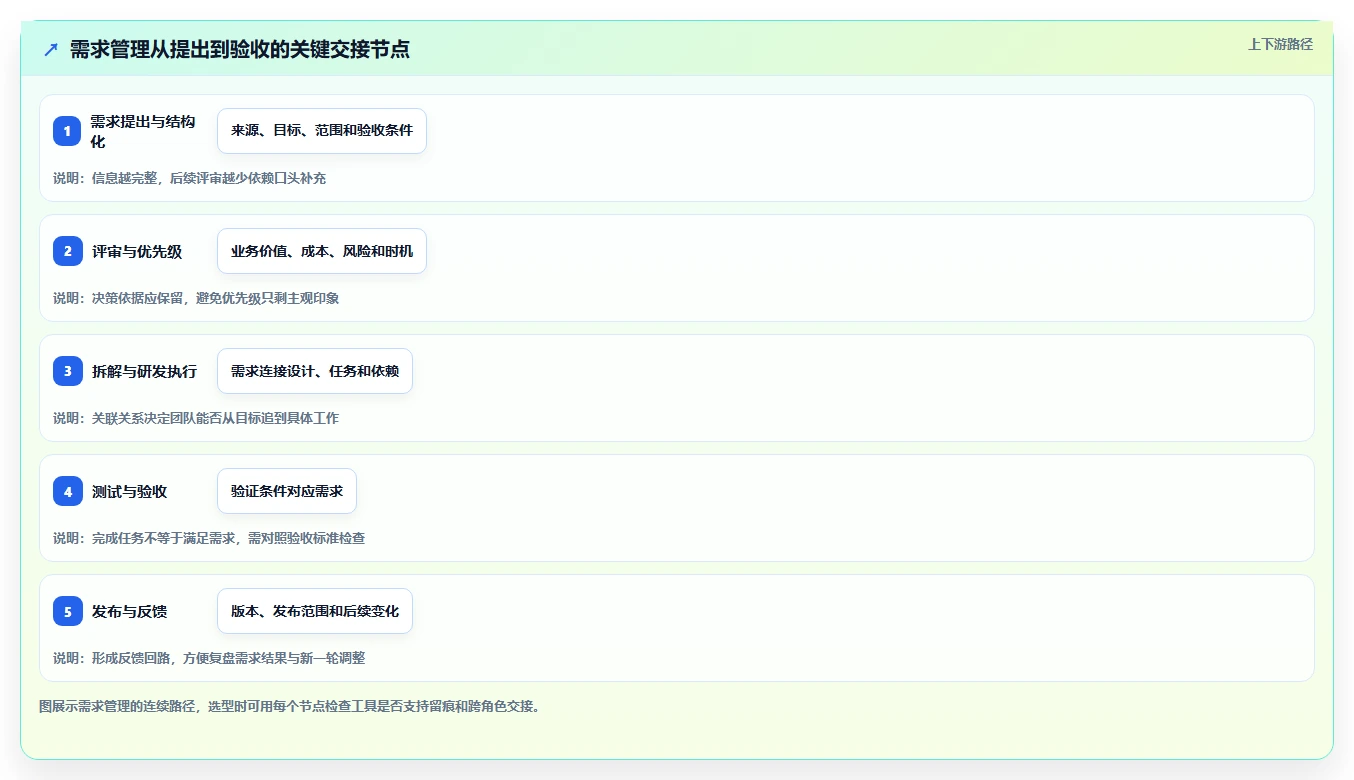
Task: Click the step 5 number badge
Action: 68,611
